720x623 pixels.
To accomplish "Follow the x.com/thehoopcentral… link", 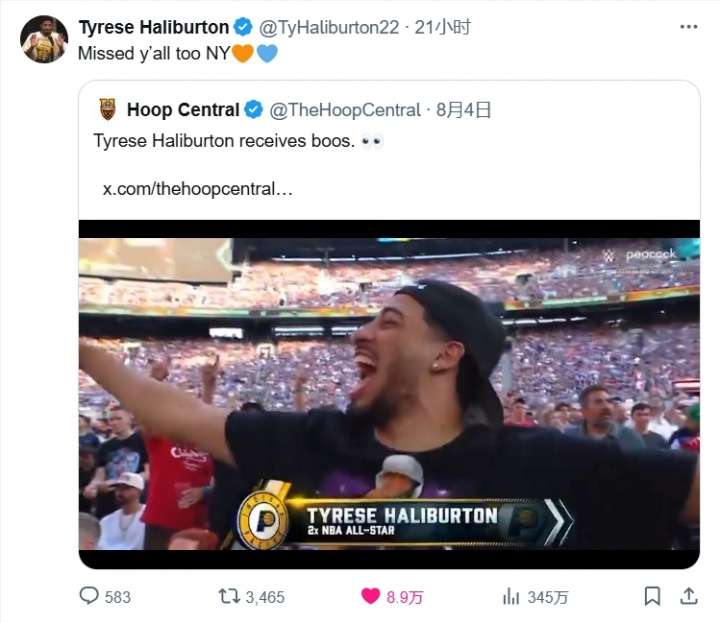I will click(198, 188).
